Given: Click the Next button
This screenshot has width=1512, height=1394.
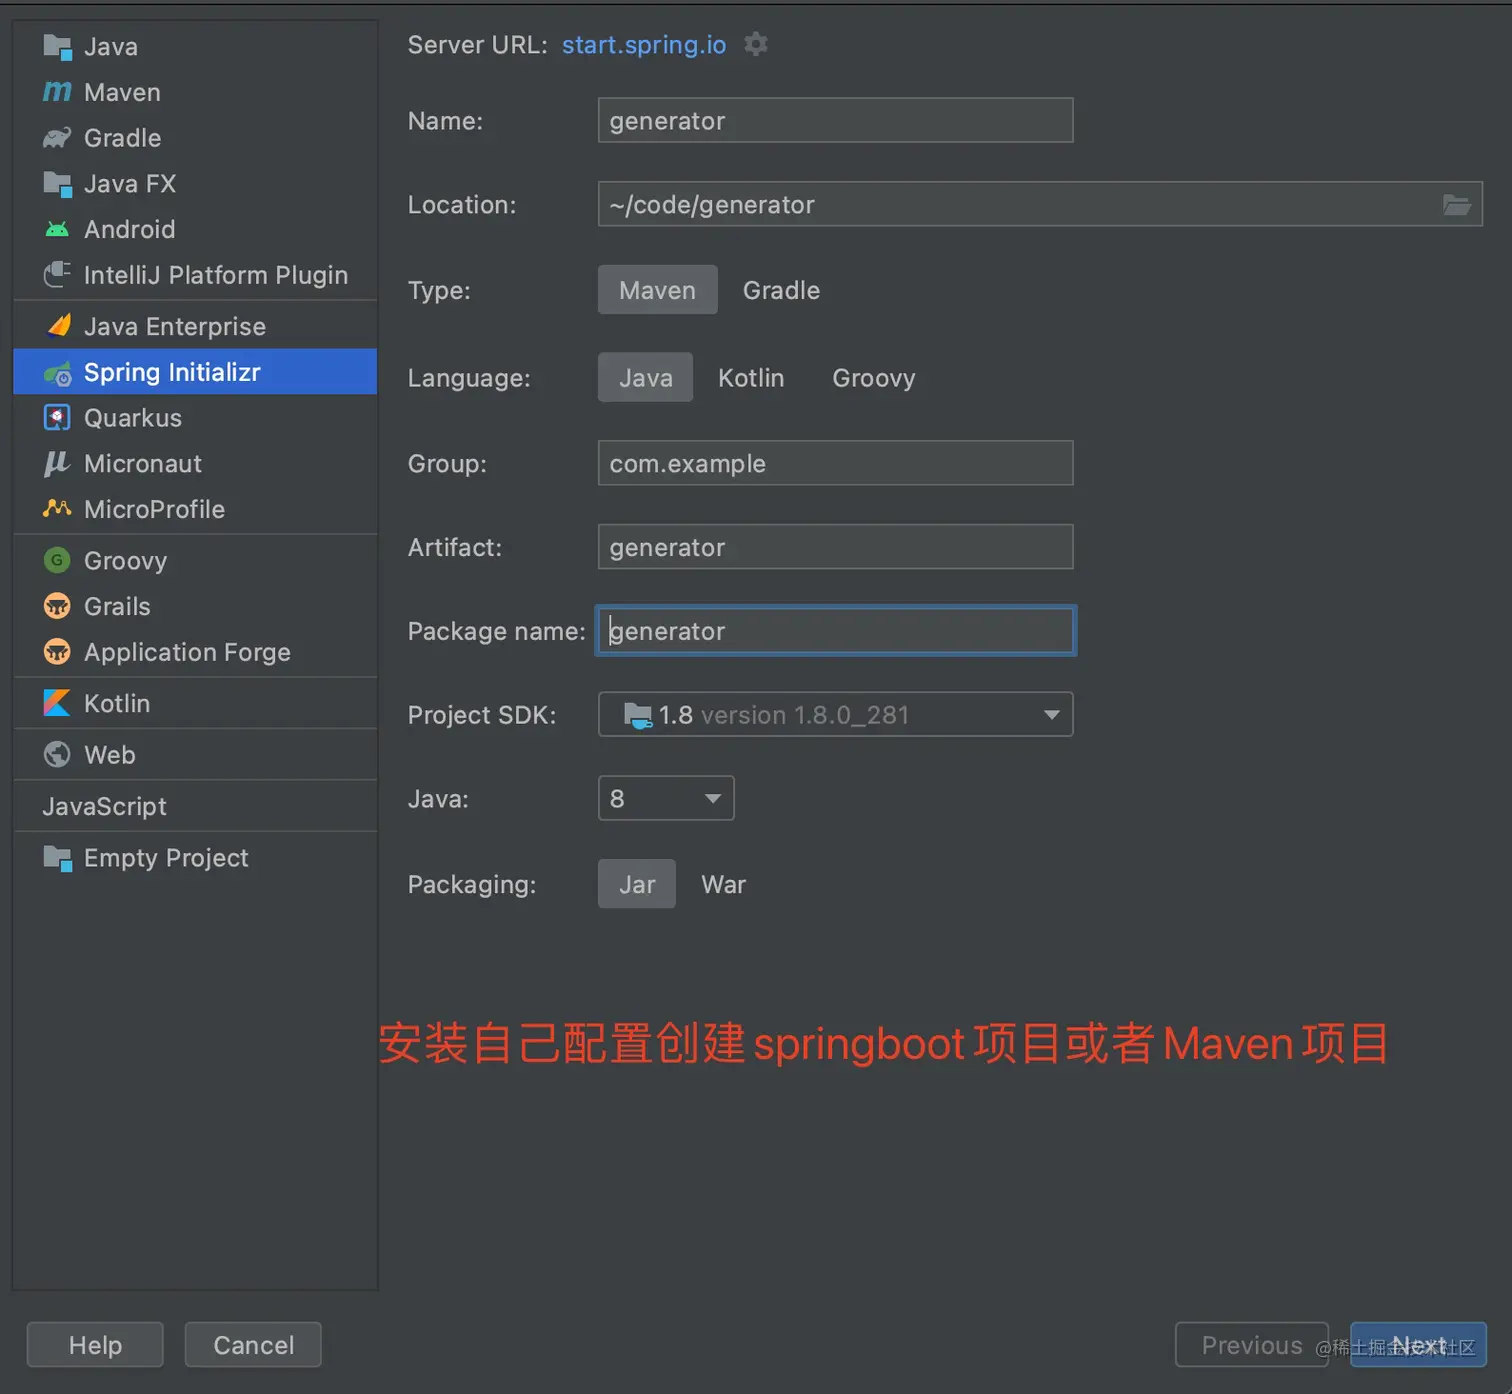Looking at the screenshot, I should click(1418, 1345).
